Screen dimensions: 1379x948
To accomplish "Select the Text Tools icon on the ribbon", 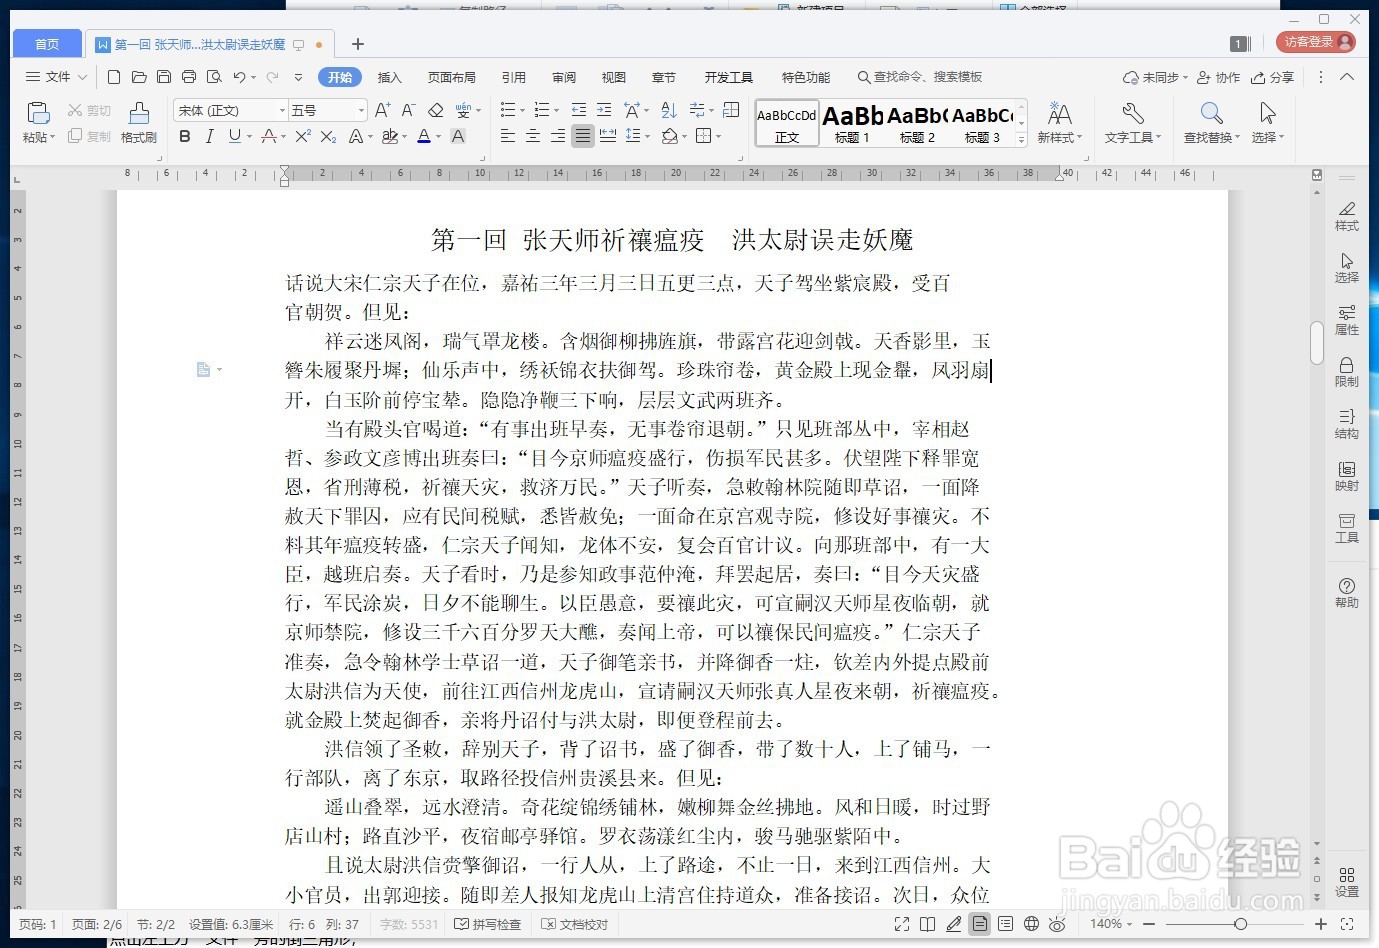I will 1129,122.
